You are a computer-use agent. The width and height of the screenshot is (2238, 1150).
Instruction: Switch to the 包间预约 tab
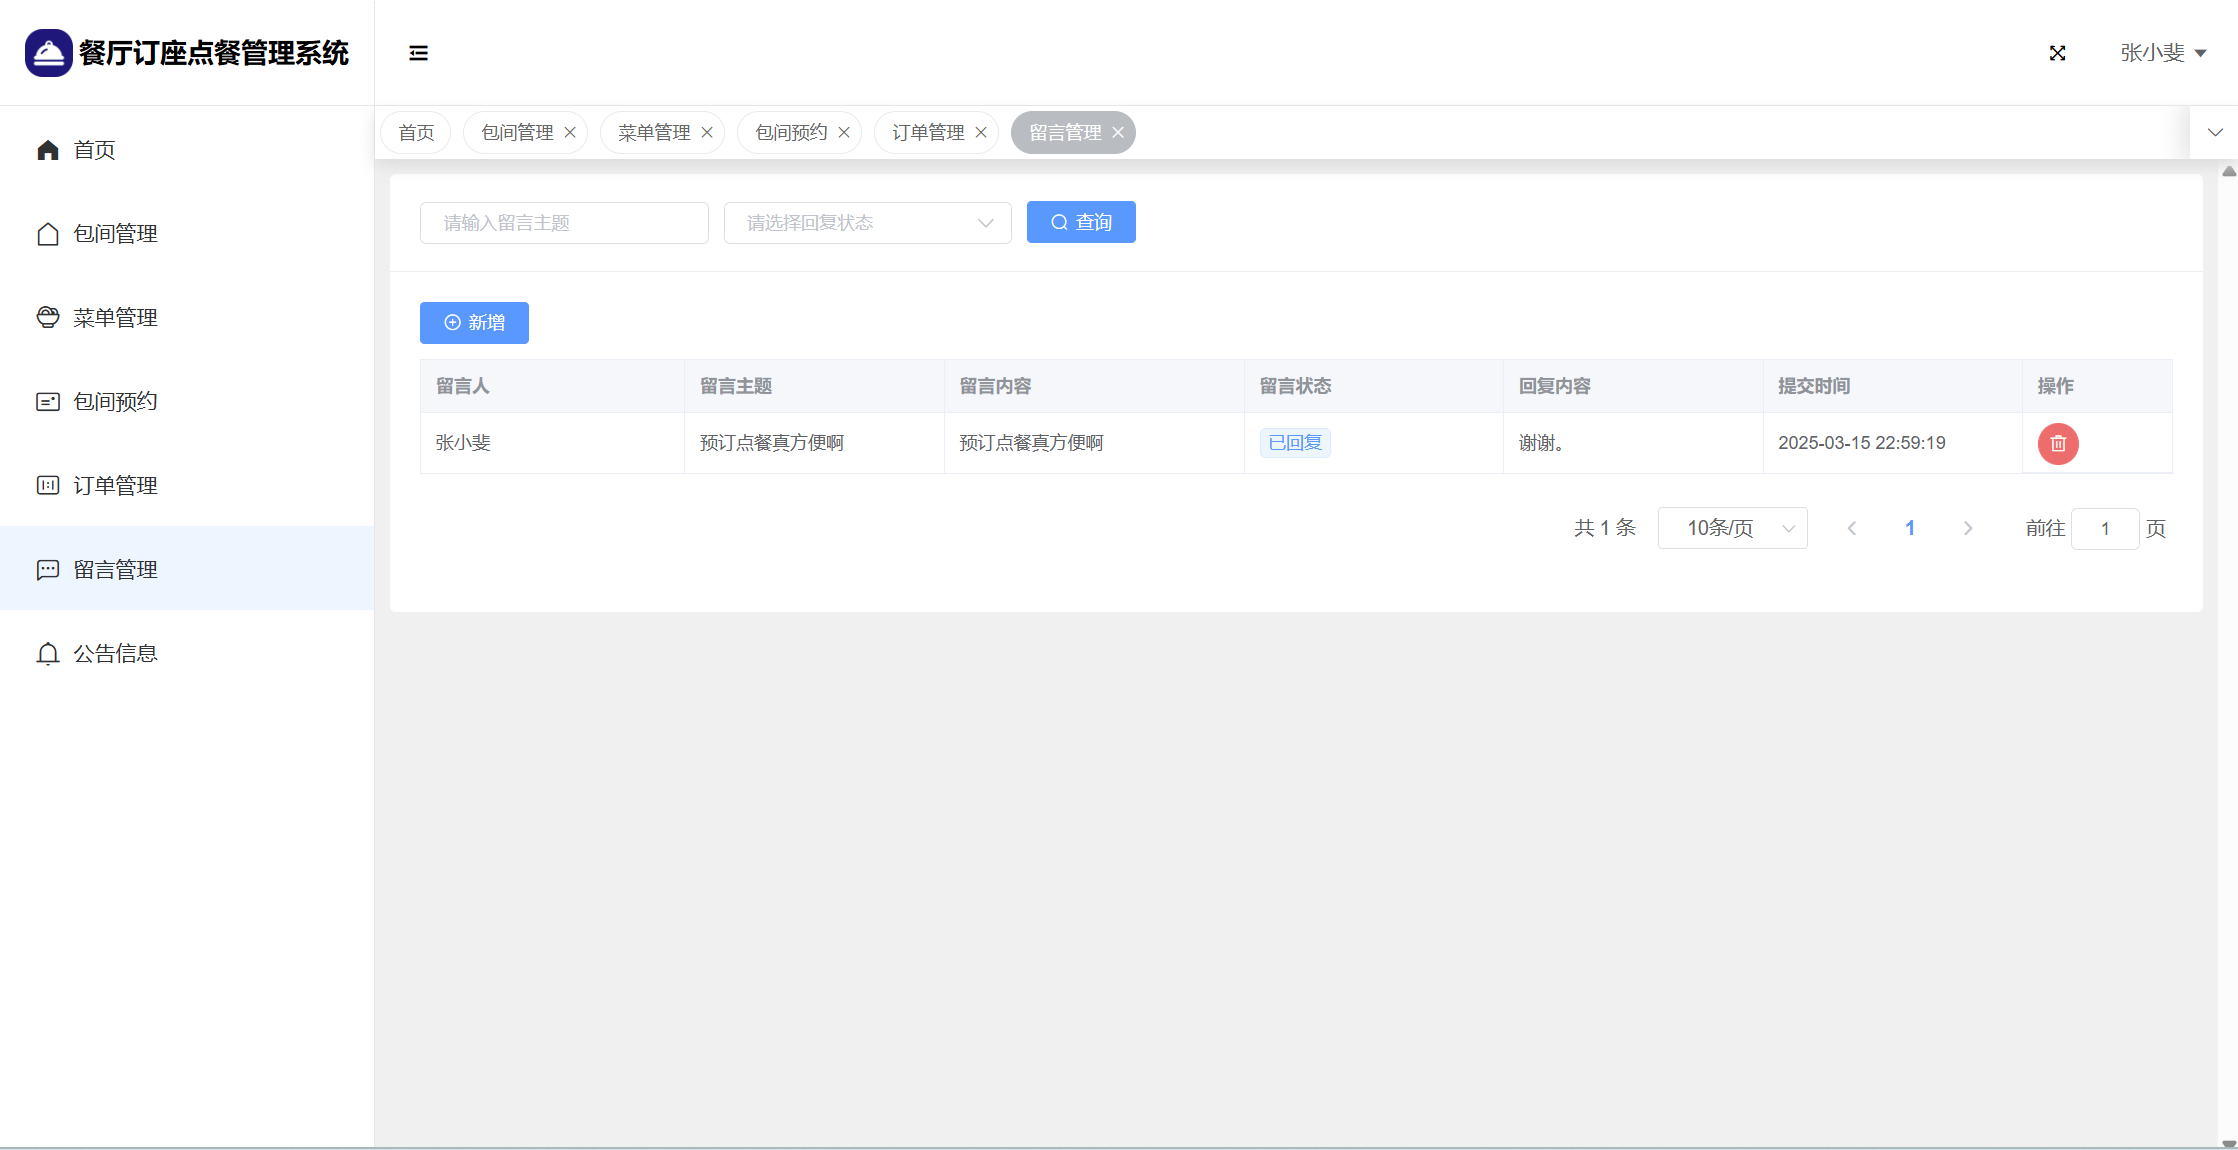791,133
